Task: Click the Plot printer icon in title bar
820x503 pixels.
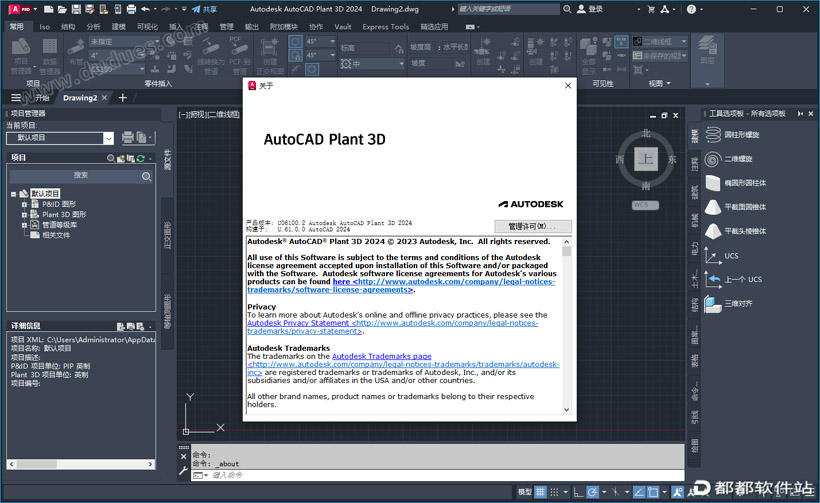Action: 131,9
